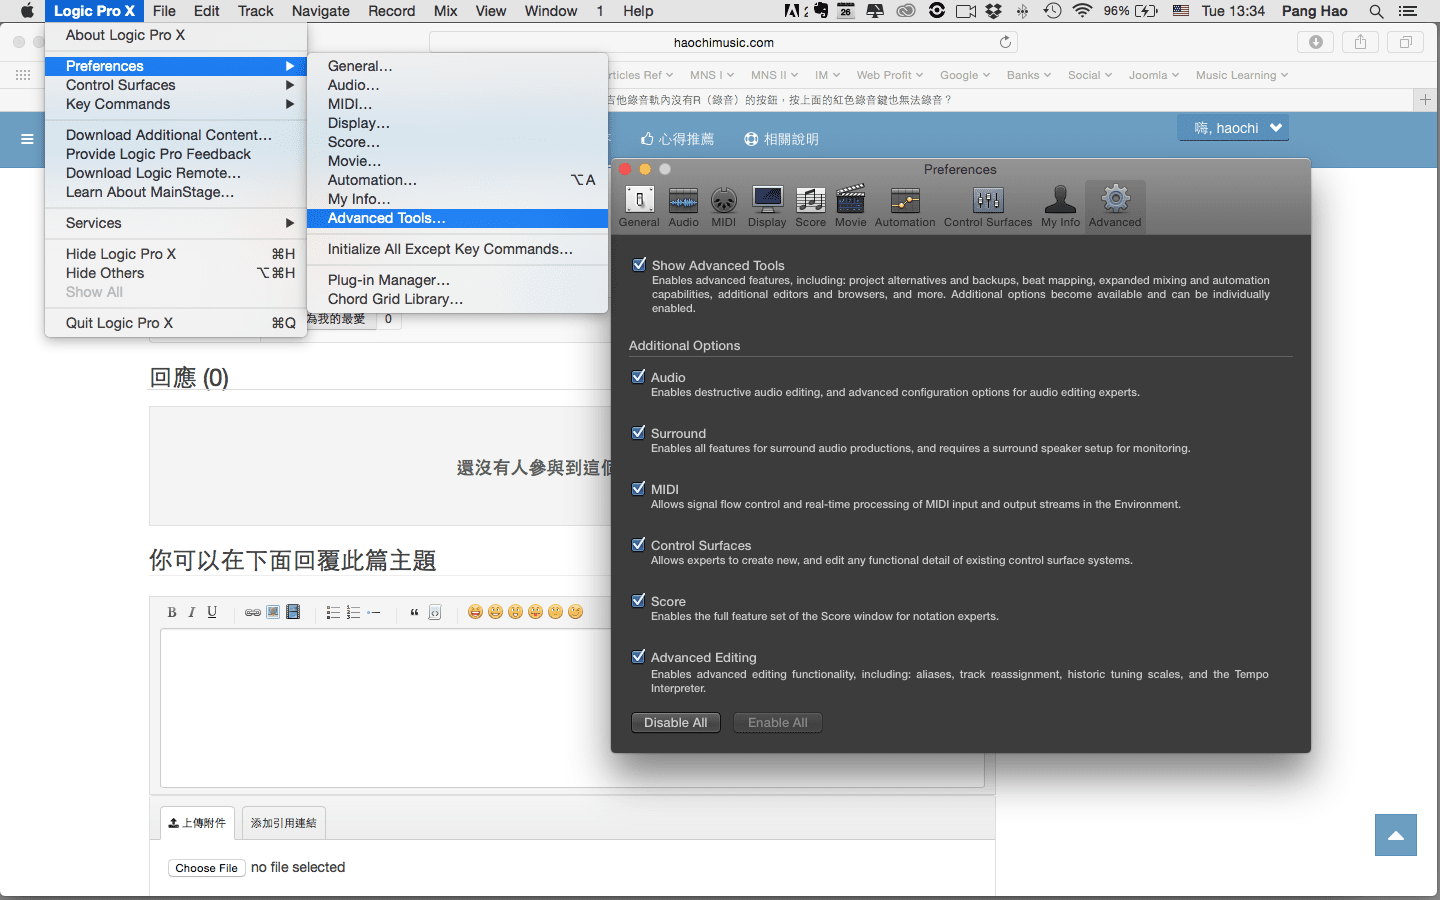The height and width of the screenshot is (900, 1440).
Task: Insert a horizontal rule in the reply editor
Action: point(374,612)
